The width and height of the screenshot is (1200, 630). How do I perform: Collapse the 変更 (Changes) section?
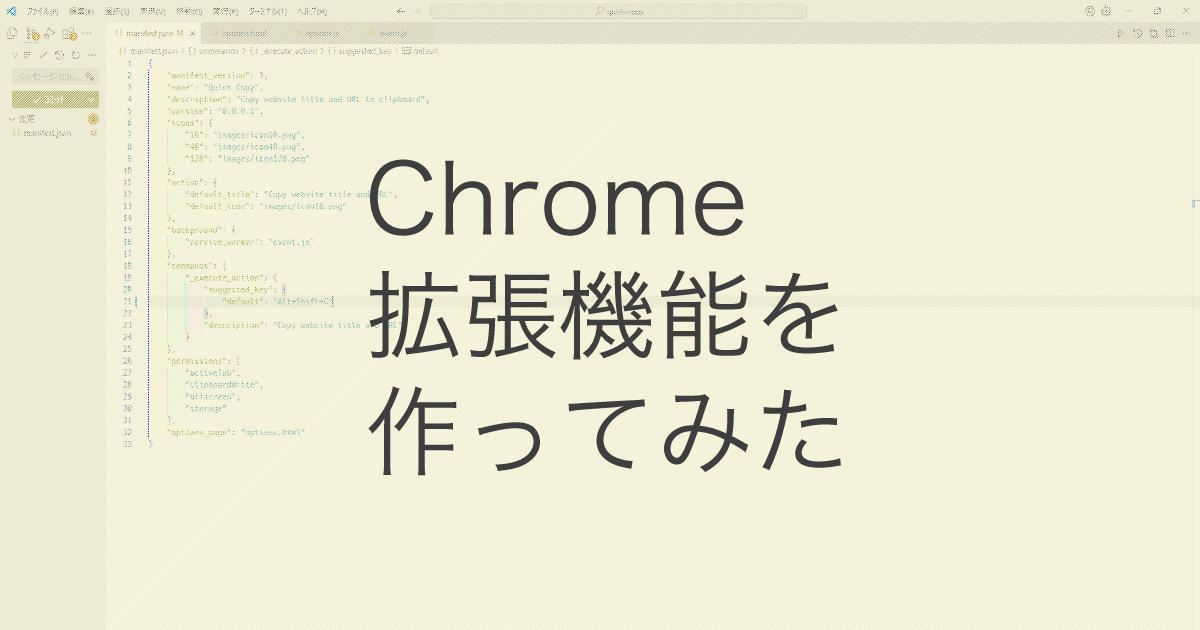click(12, 119)
